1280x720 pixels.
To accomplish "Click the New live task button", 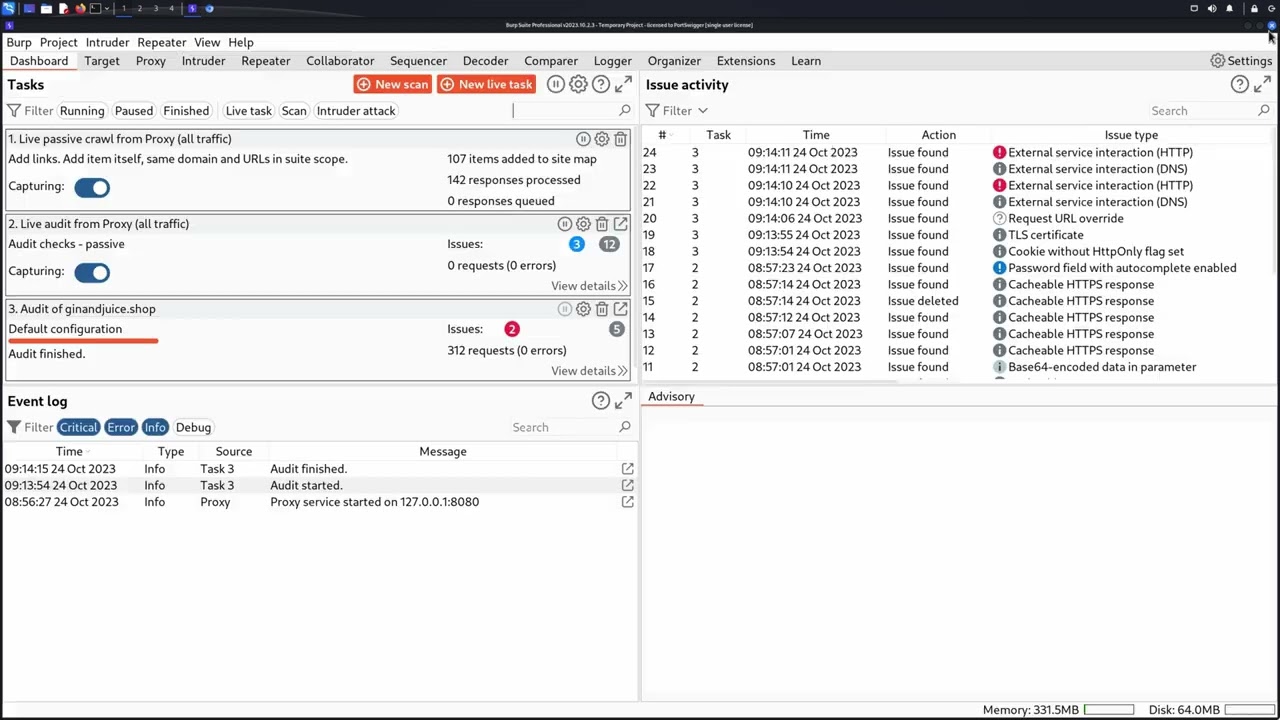I will tap(487, 85).
